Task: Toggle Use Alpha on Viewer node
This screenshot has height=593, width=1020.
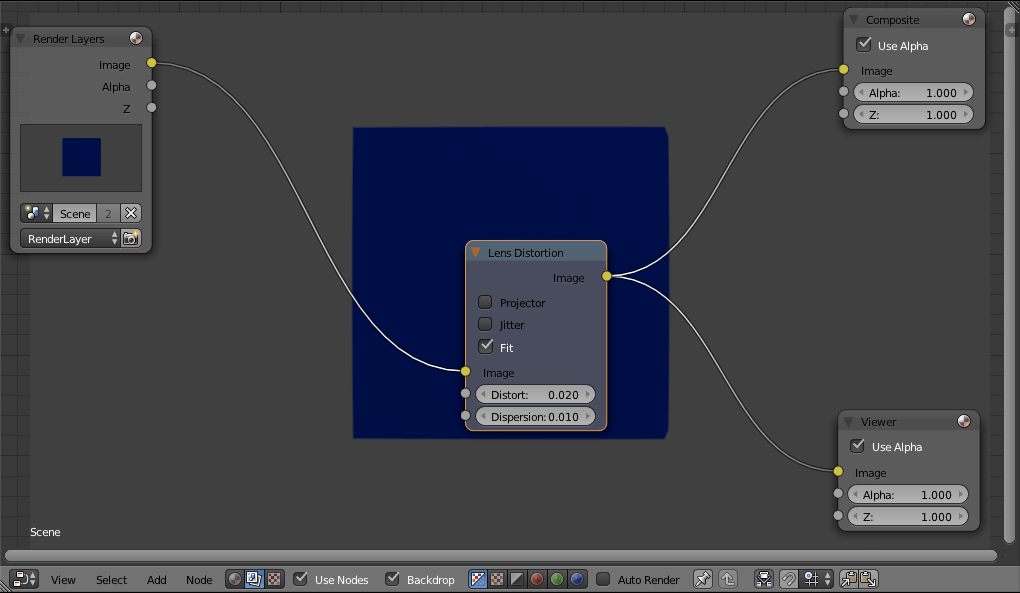Action: [857, 446]
